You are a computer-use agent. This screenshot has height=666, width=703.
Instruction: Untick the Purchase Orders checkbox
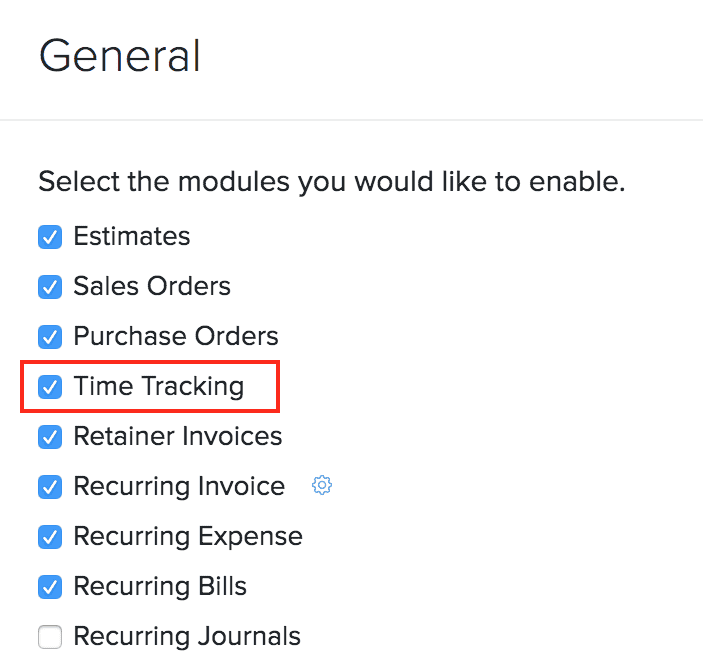point(50,337)
